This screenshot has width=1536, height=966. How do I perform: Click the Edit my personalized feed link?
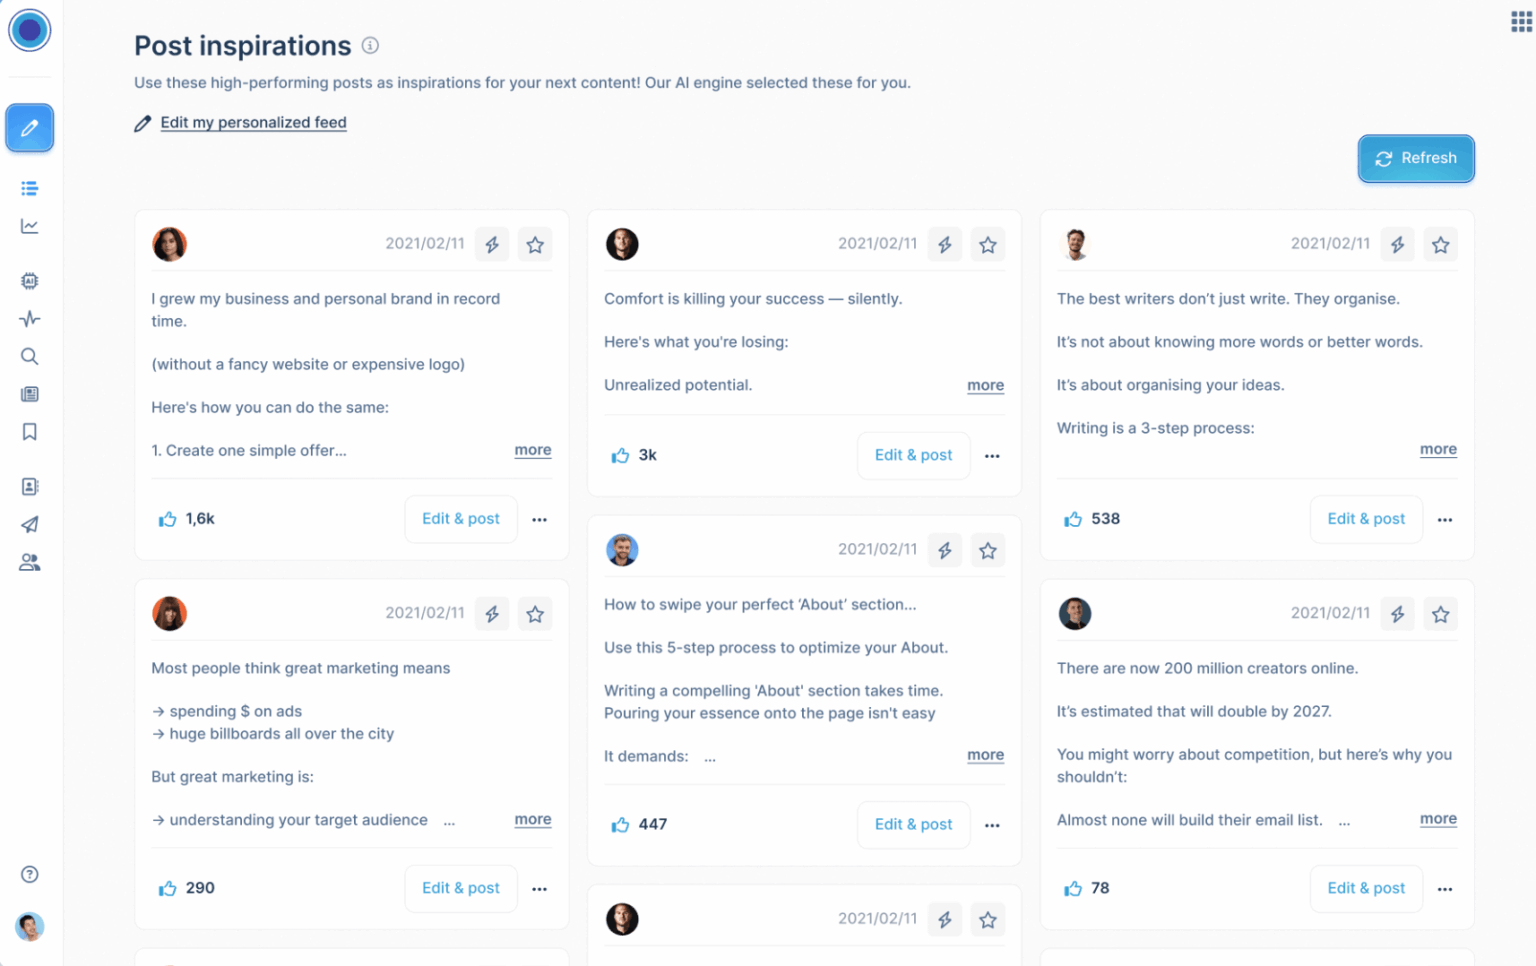coord(253,122)
